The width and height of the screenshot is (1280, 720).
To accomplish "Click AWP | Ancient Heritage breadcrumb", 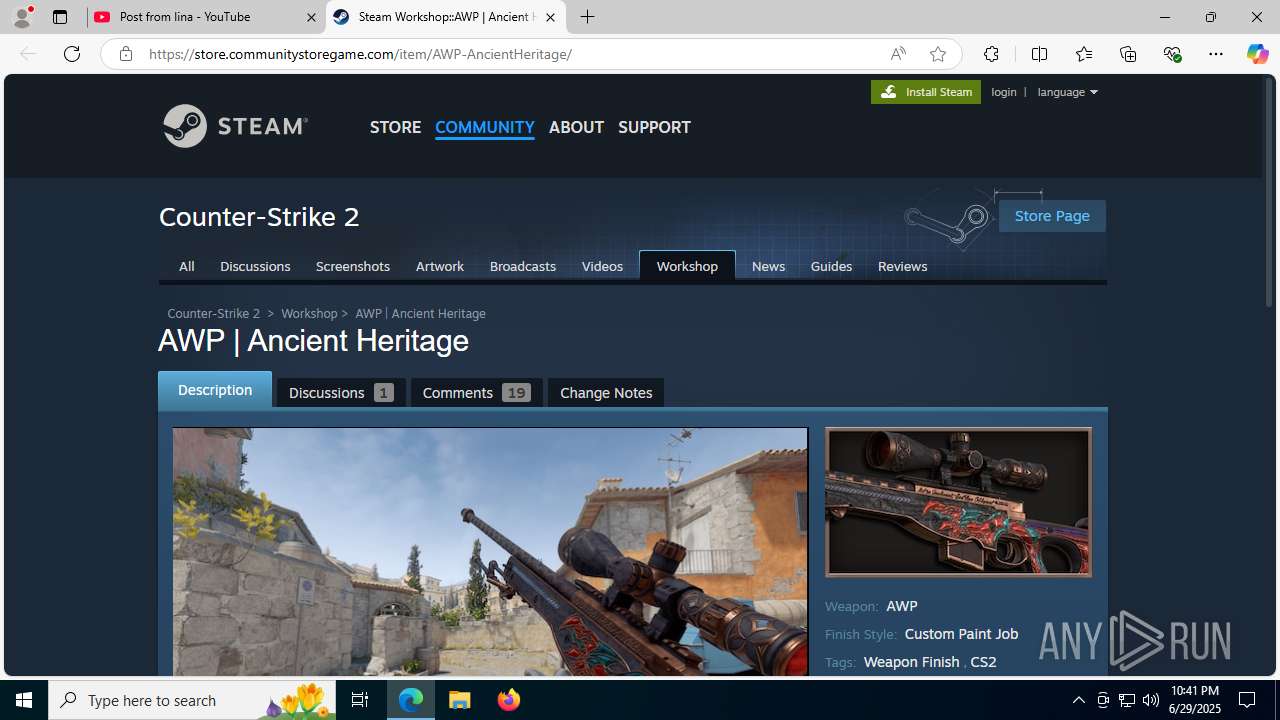I will [x=420, y=313].
